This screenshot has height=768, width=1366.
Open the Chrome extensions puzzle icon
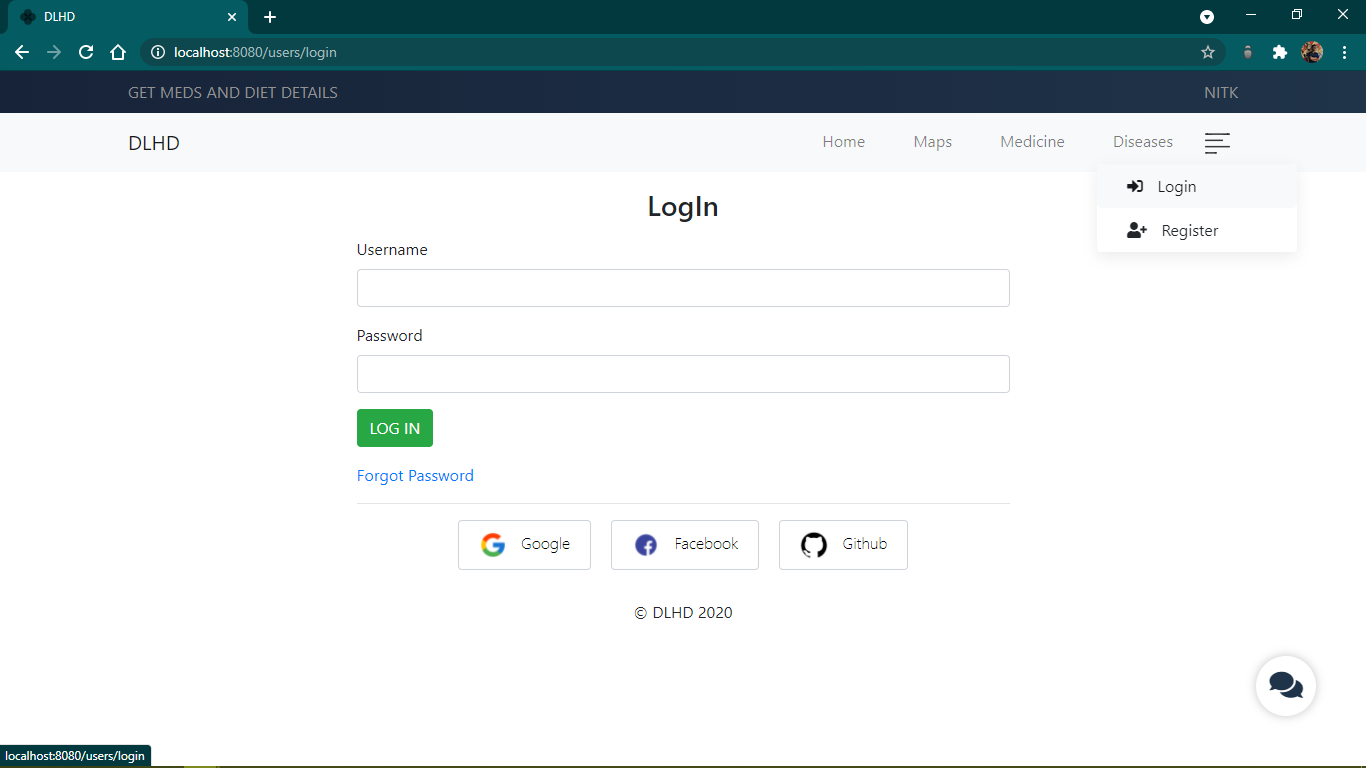coord(1279,52)
